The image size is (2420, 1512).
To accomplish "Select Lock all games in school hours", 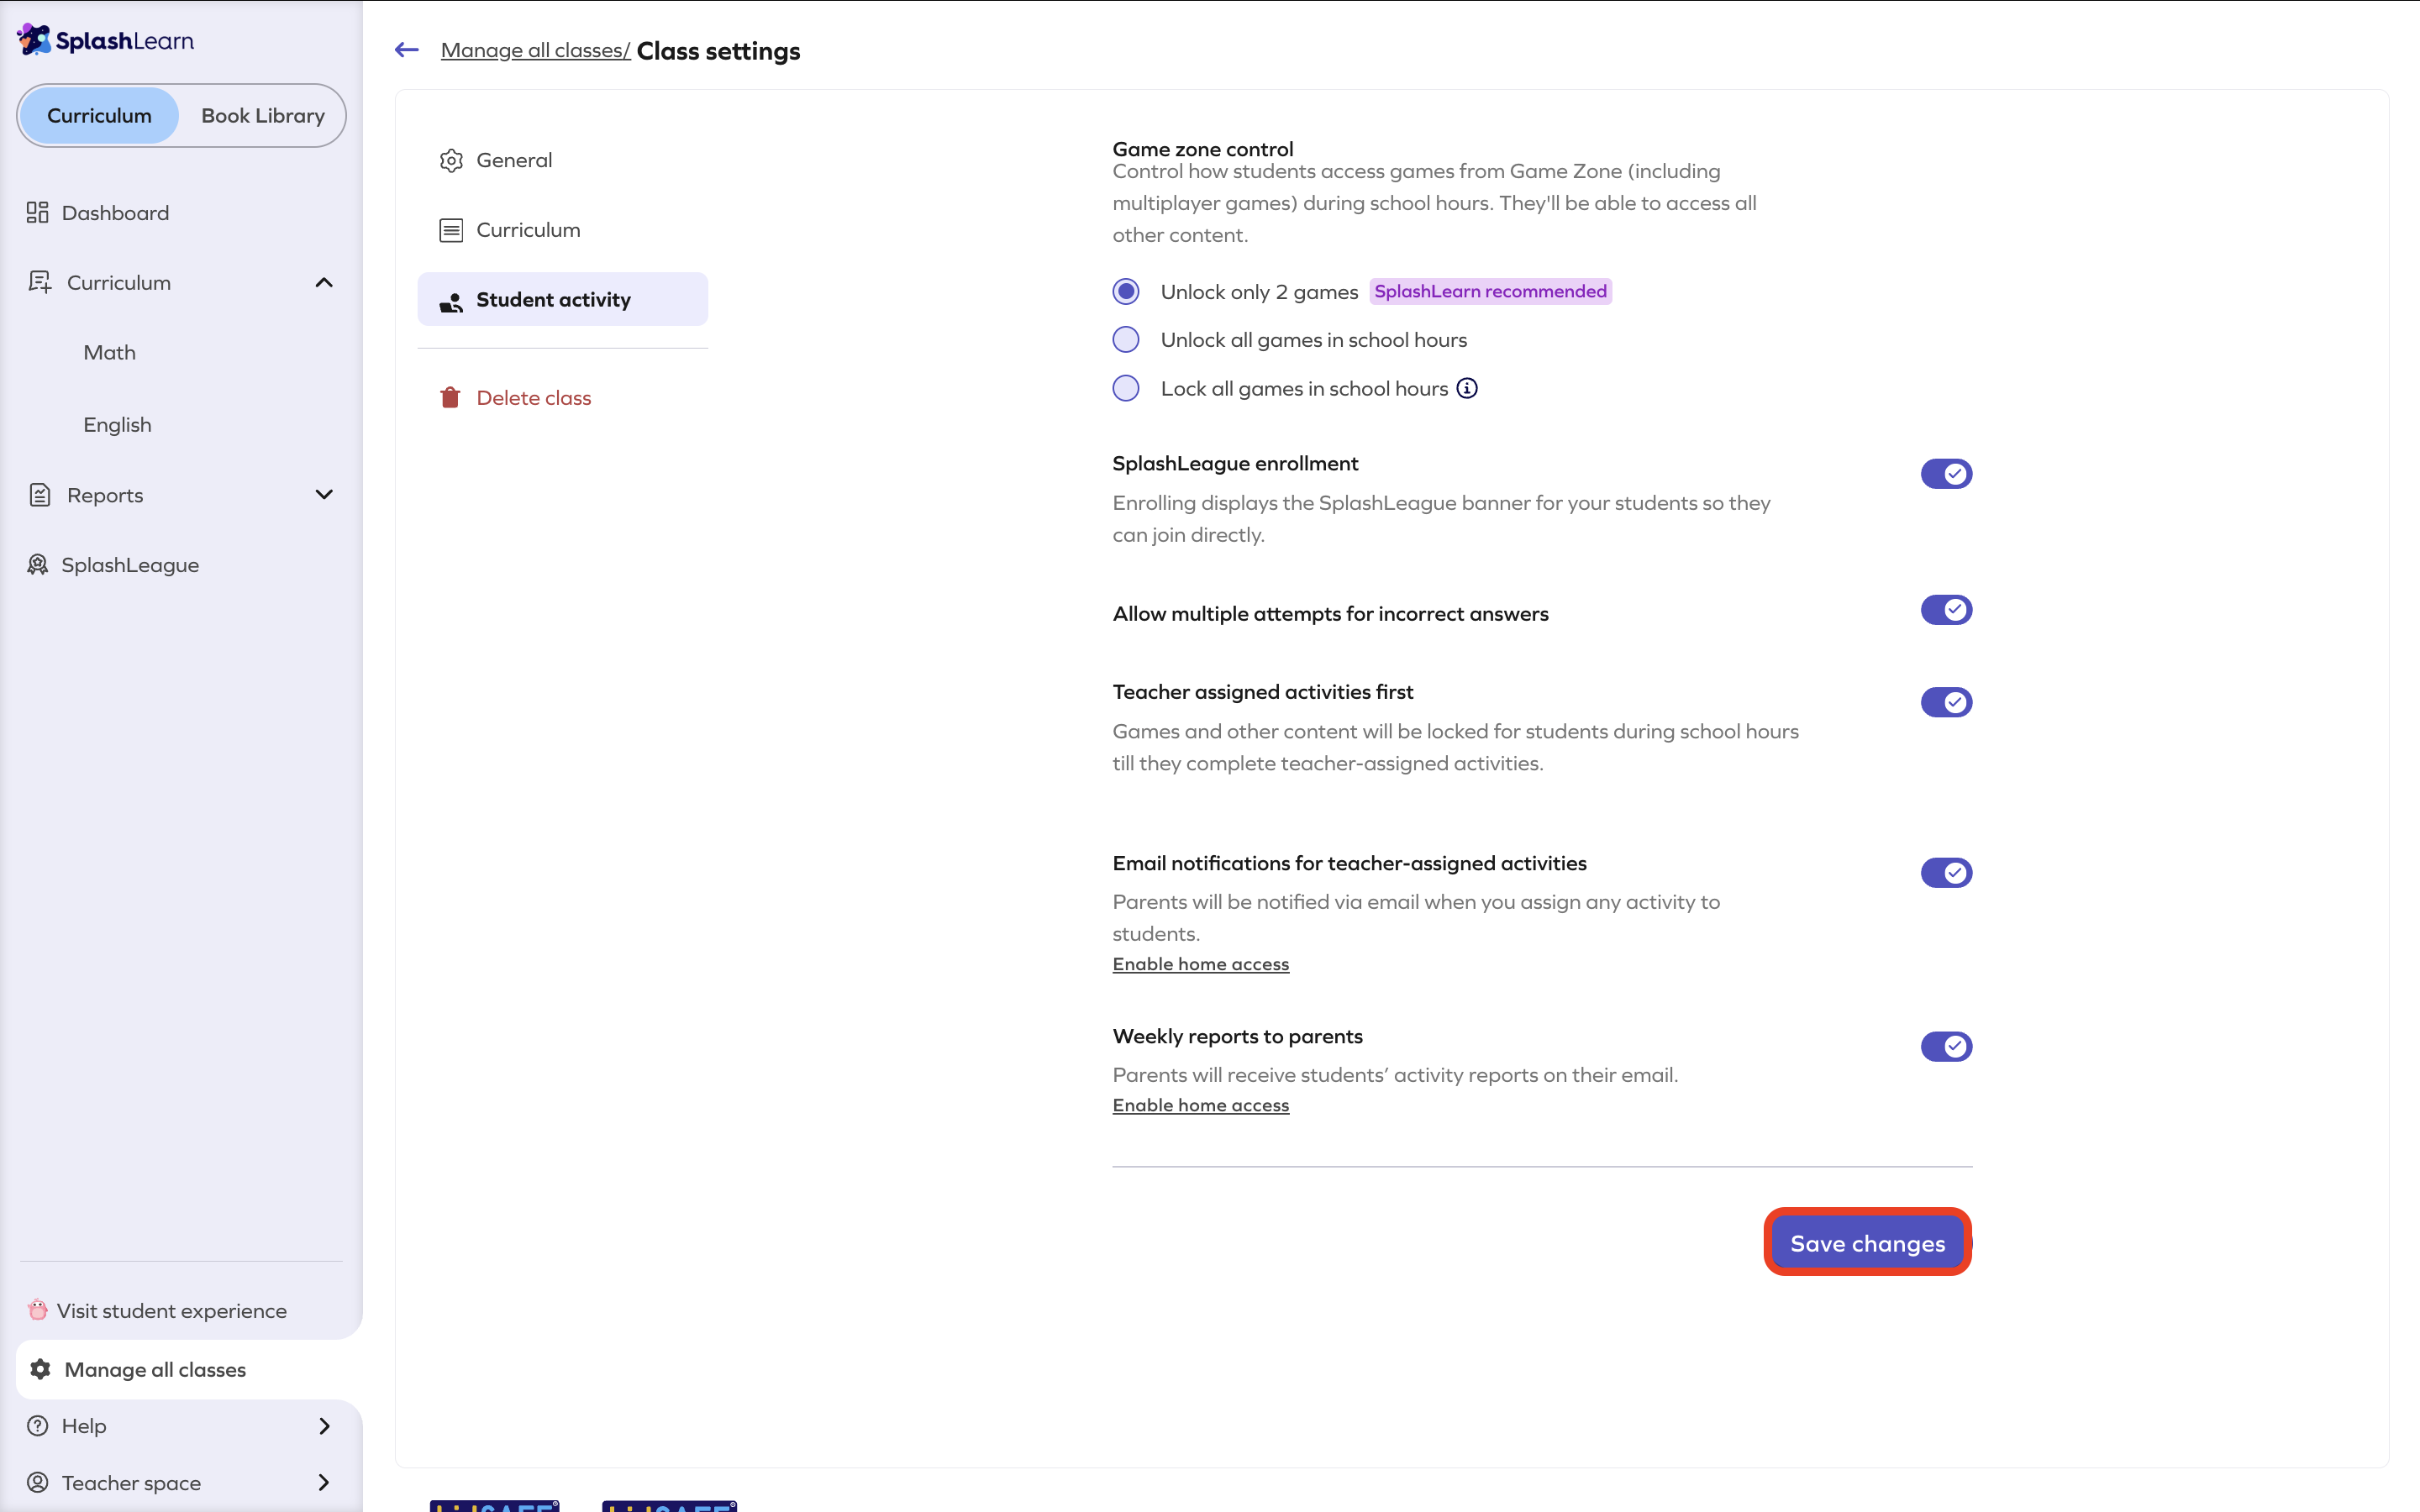I will pyautogui.click(x=1126, y=388).
